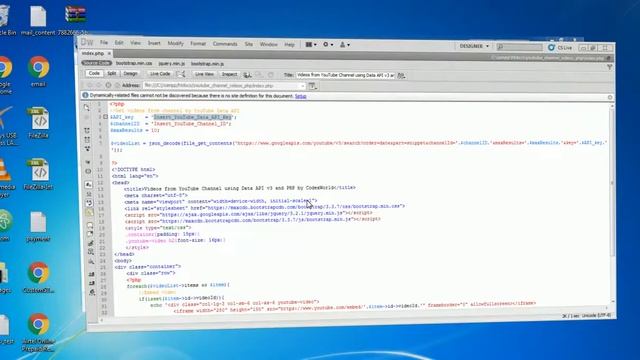Screen dimensions: 640x360
Task: Click the Open Documents icon in coding toolbar
Action: 87,108
